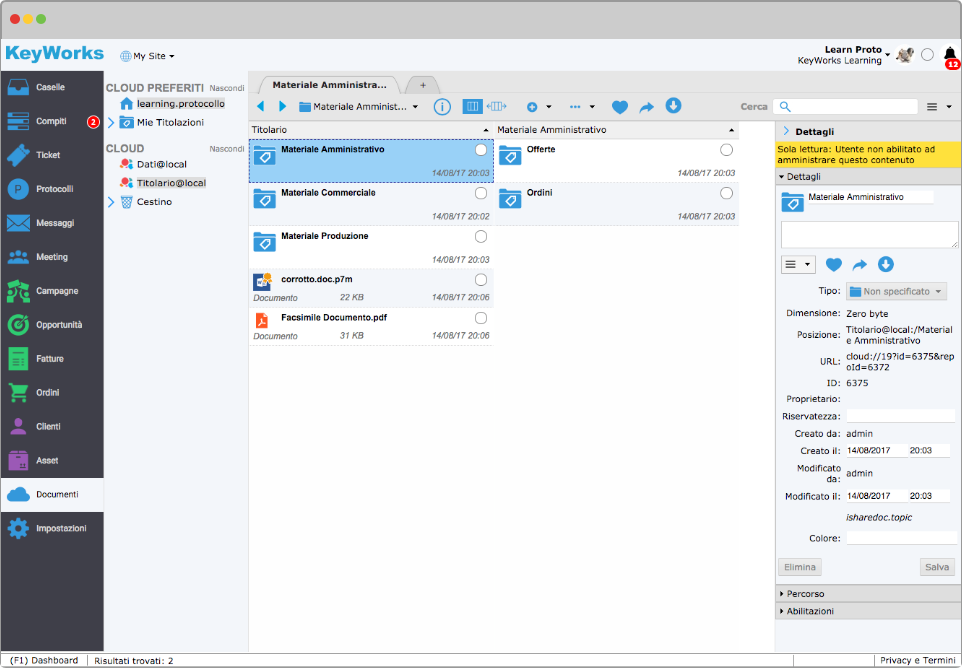Open Fatture in the sidebar
962x668 pixels.
click(52, 359)
